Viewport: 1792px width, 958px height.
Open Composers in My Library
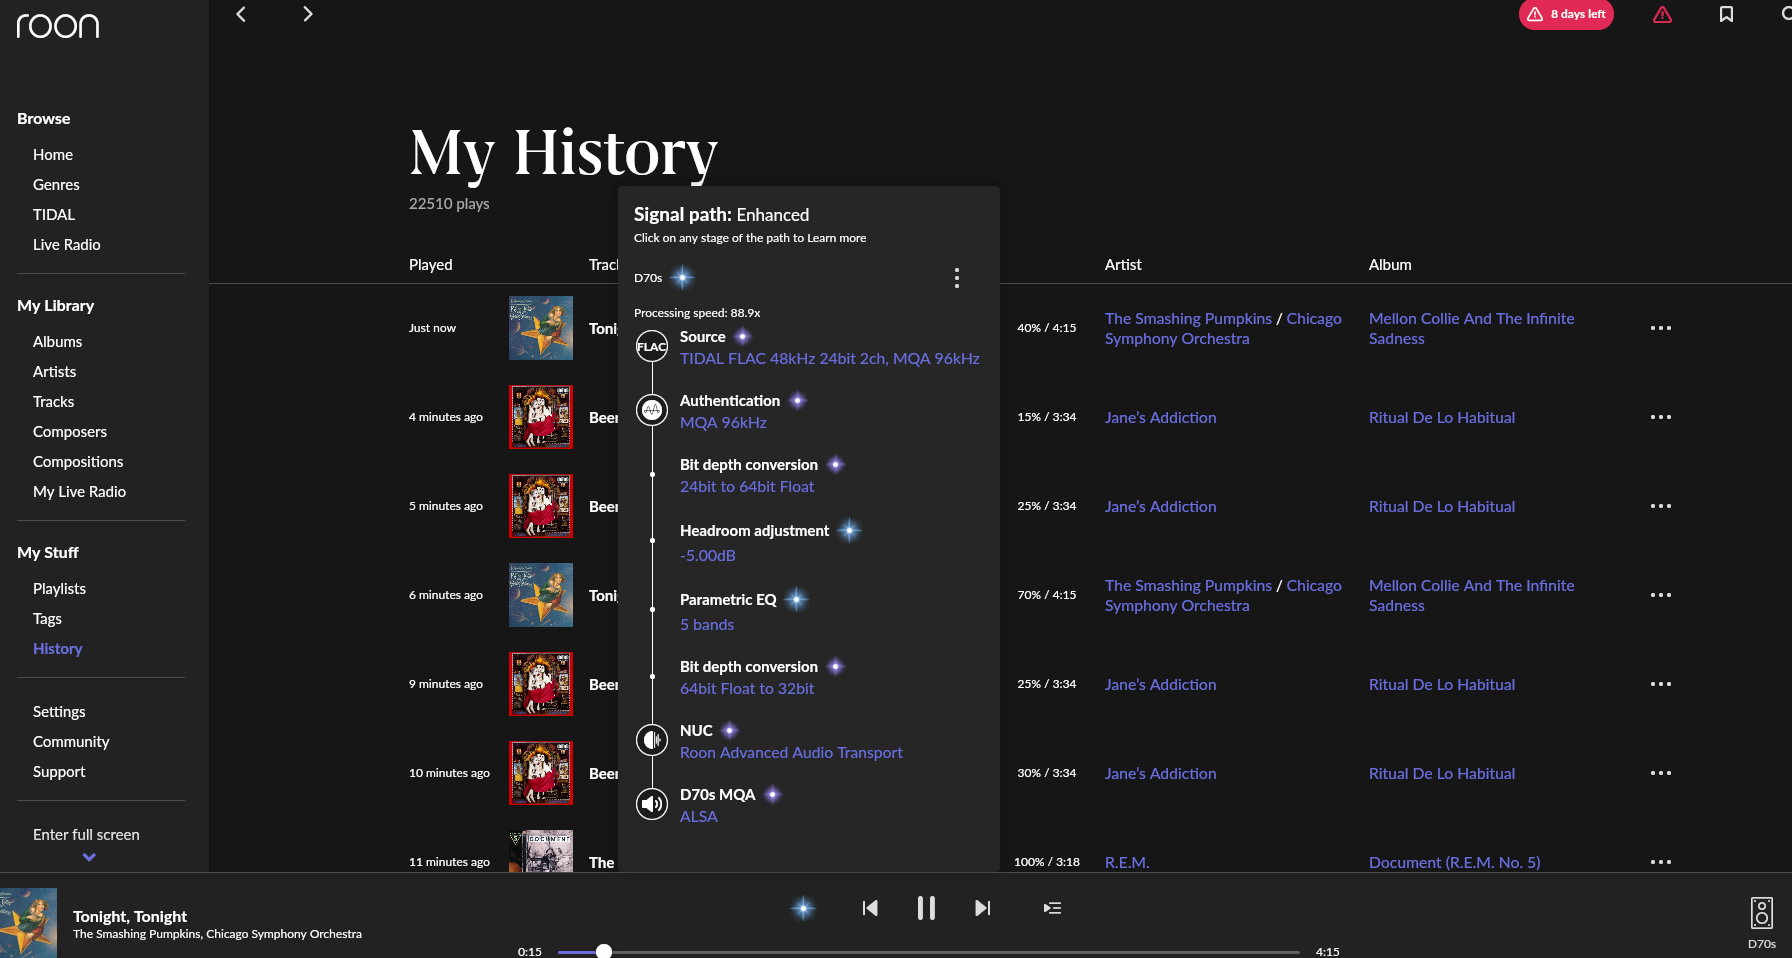pyautogui.click(x=70, y=432)
